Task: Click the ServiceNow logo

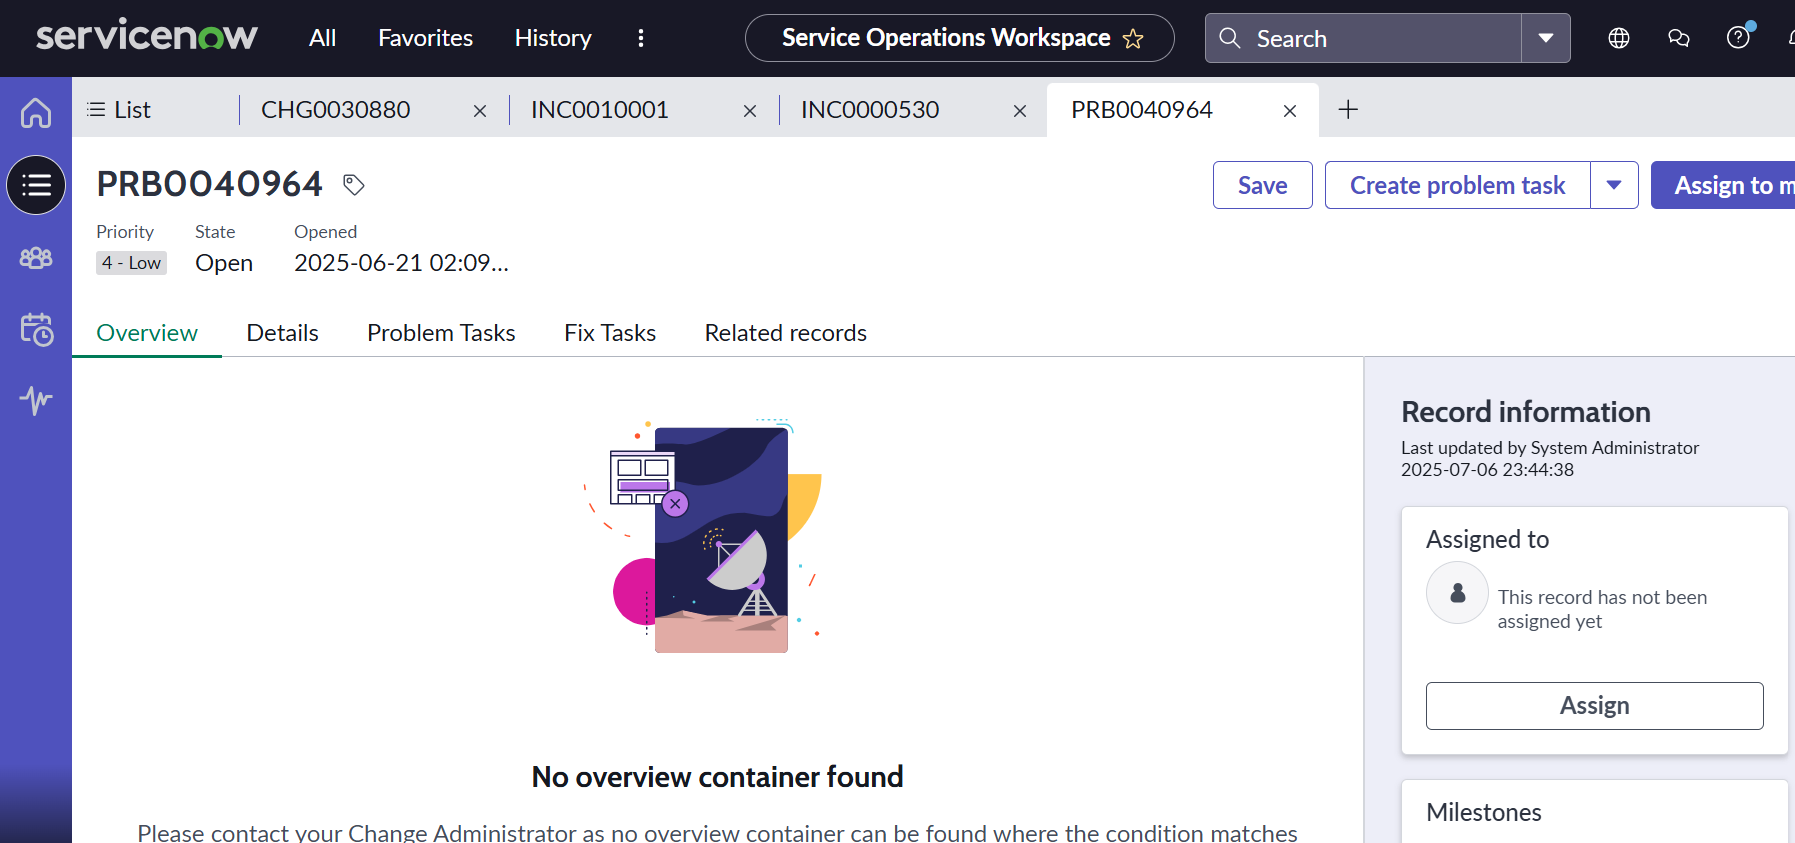Action: click(x=147, y=36)
